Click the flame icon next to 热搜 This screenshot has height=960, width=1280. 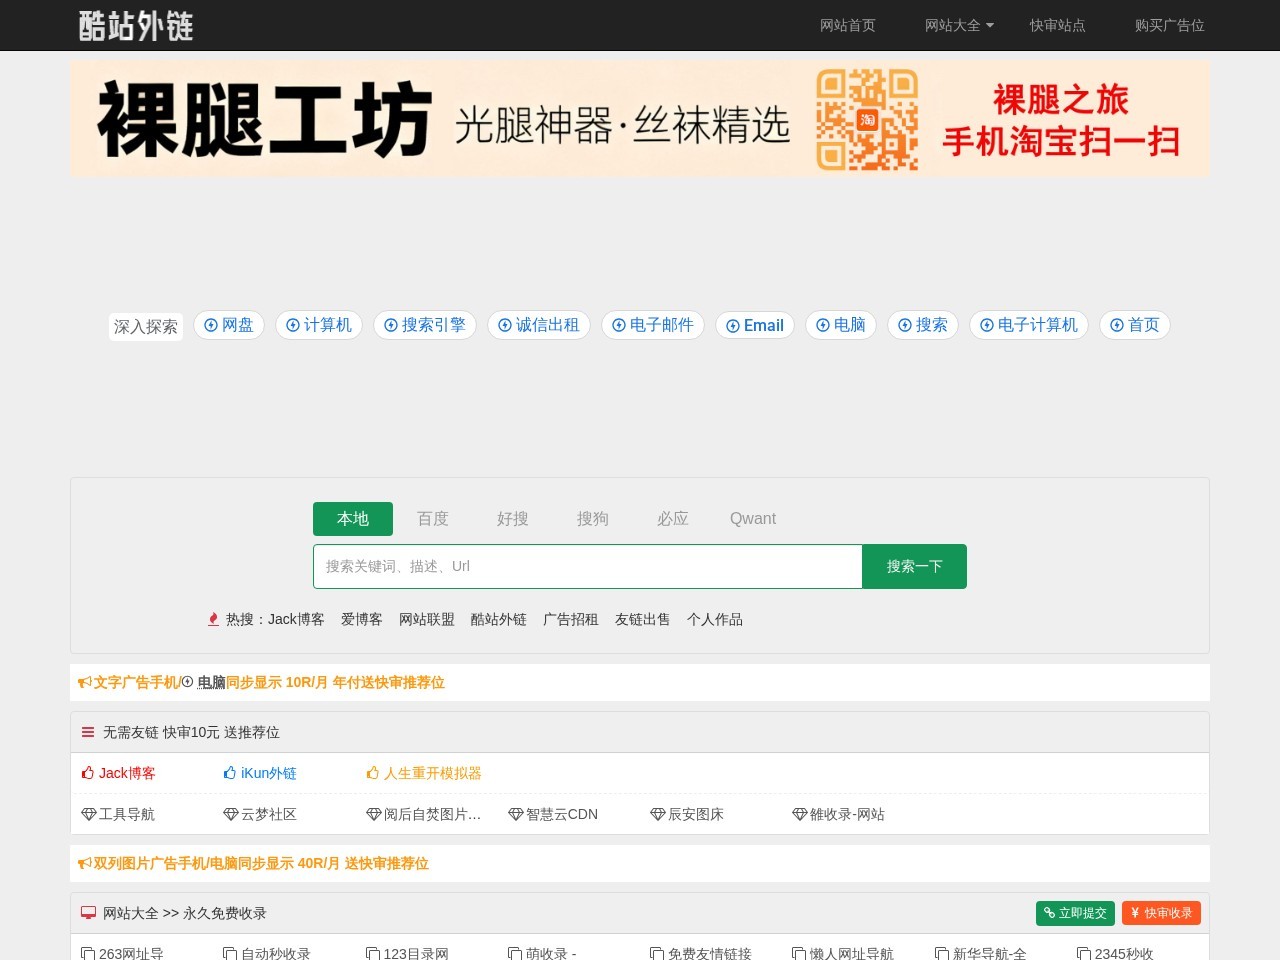pyautogui.click(x=213, y=619)
